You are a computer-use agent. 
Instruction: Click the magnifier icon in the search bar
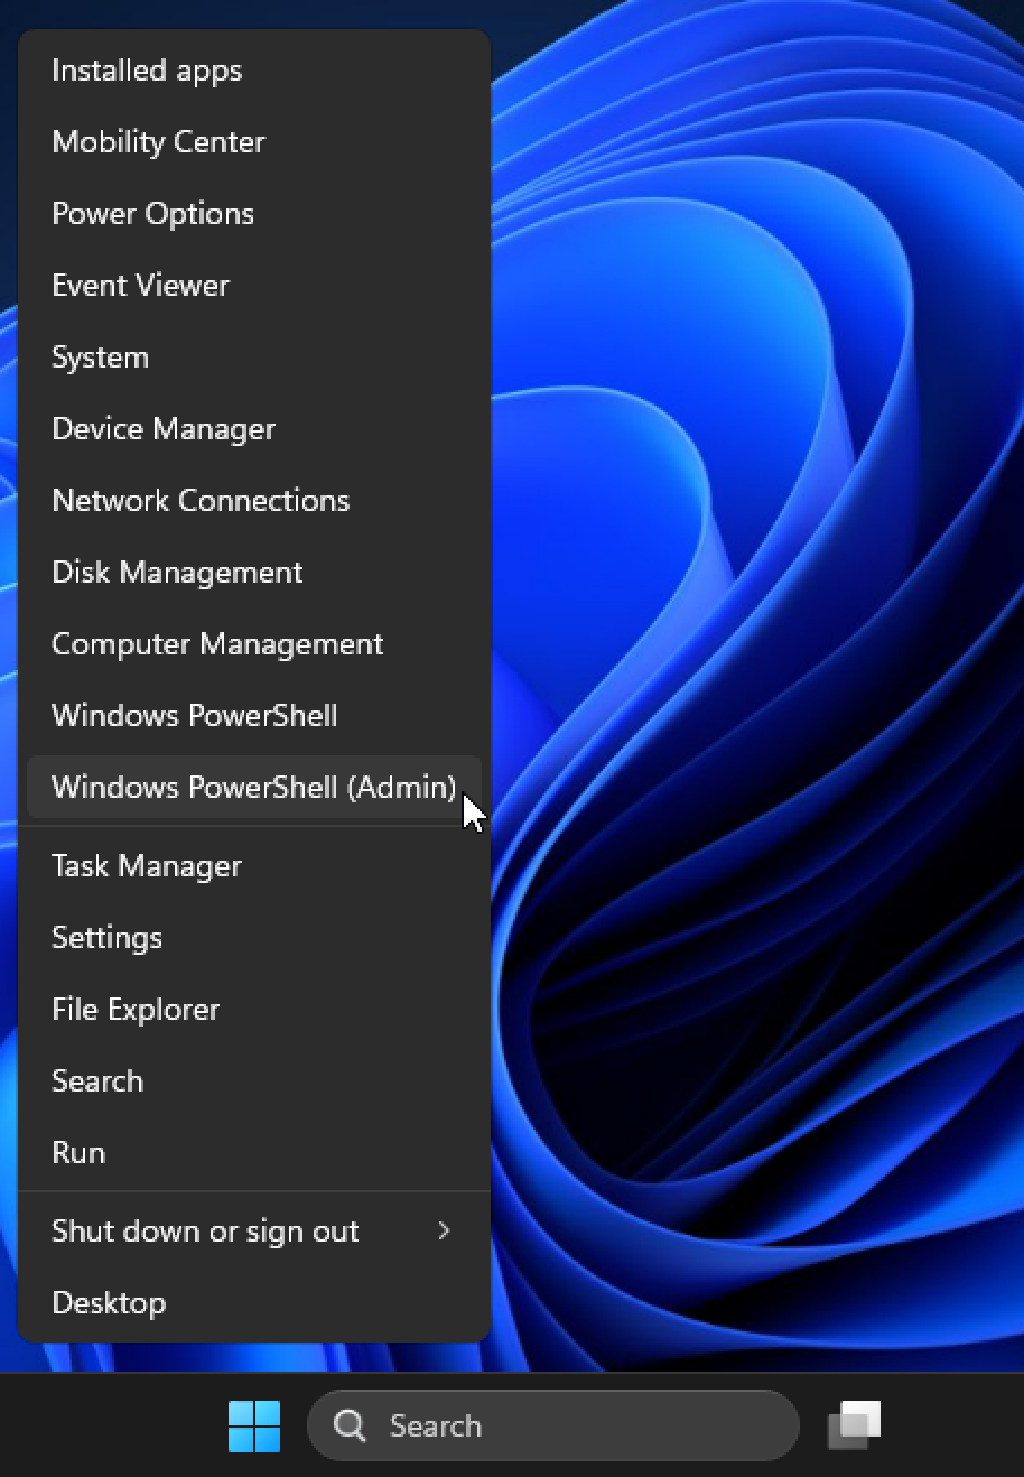(x=348, y=1424)
